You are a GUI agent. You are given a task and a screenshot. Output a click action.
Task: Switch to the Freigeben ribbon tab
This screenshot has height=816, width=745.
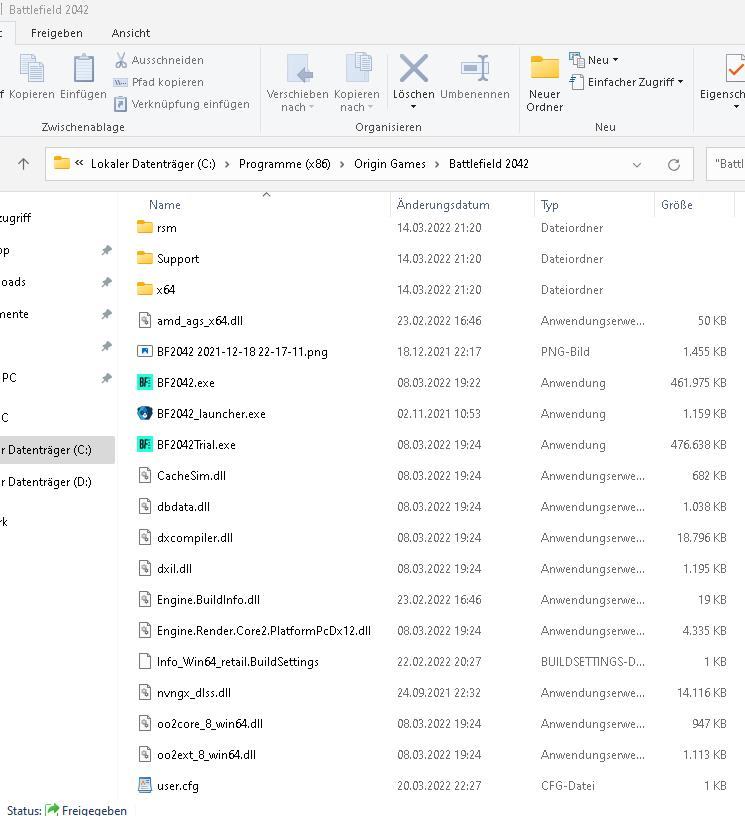pyautogui.click(x=57, y=33)
